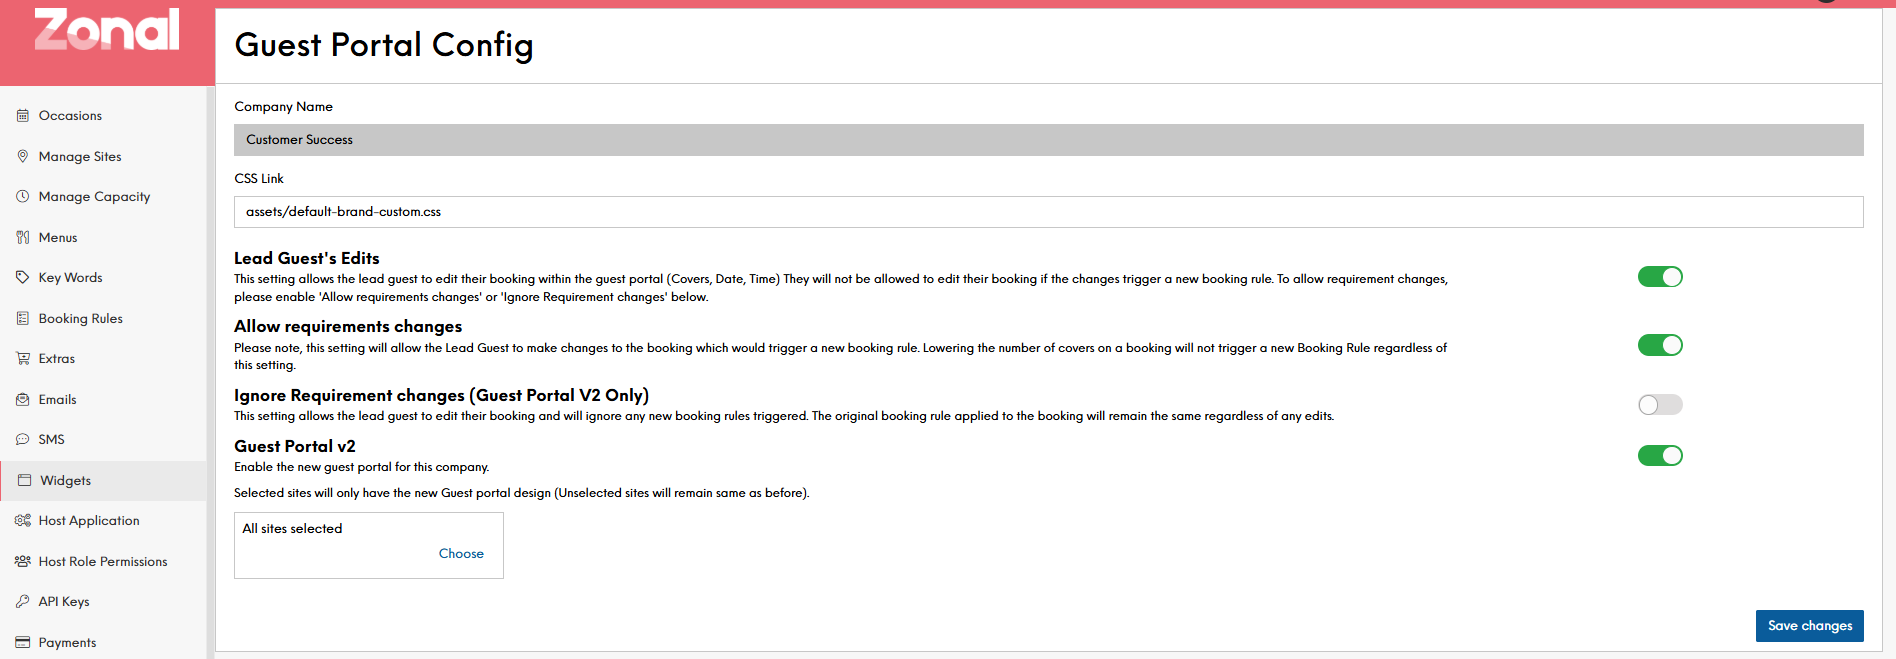Click the SMS speech bubble icon
The image size is (1896, 659).
(x=23, y=440)
